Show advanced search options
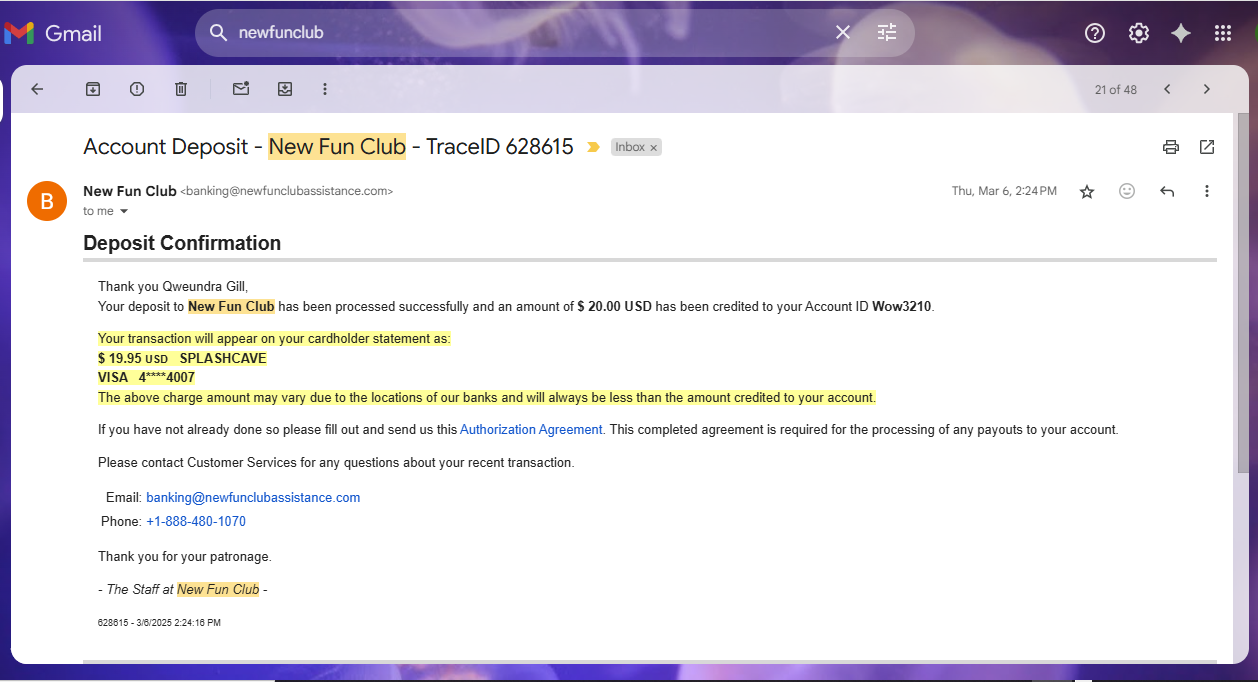The height and width of the screenshot is (682, 1258). click(x=887, y=33)
